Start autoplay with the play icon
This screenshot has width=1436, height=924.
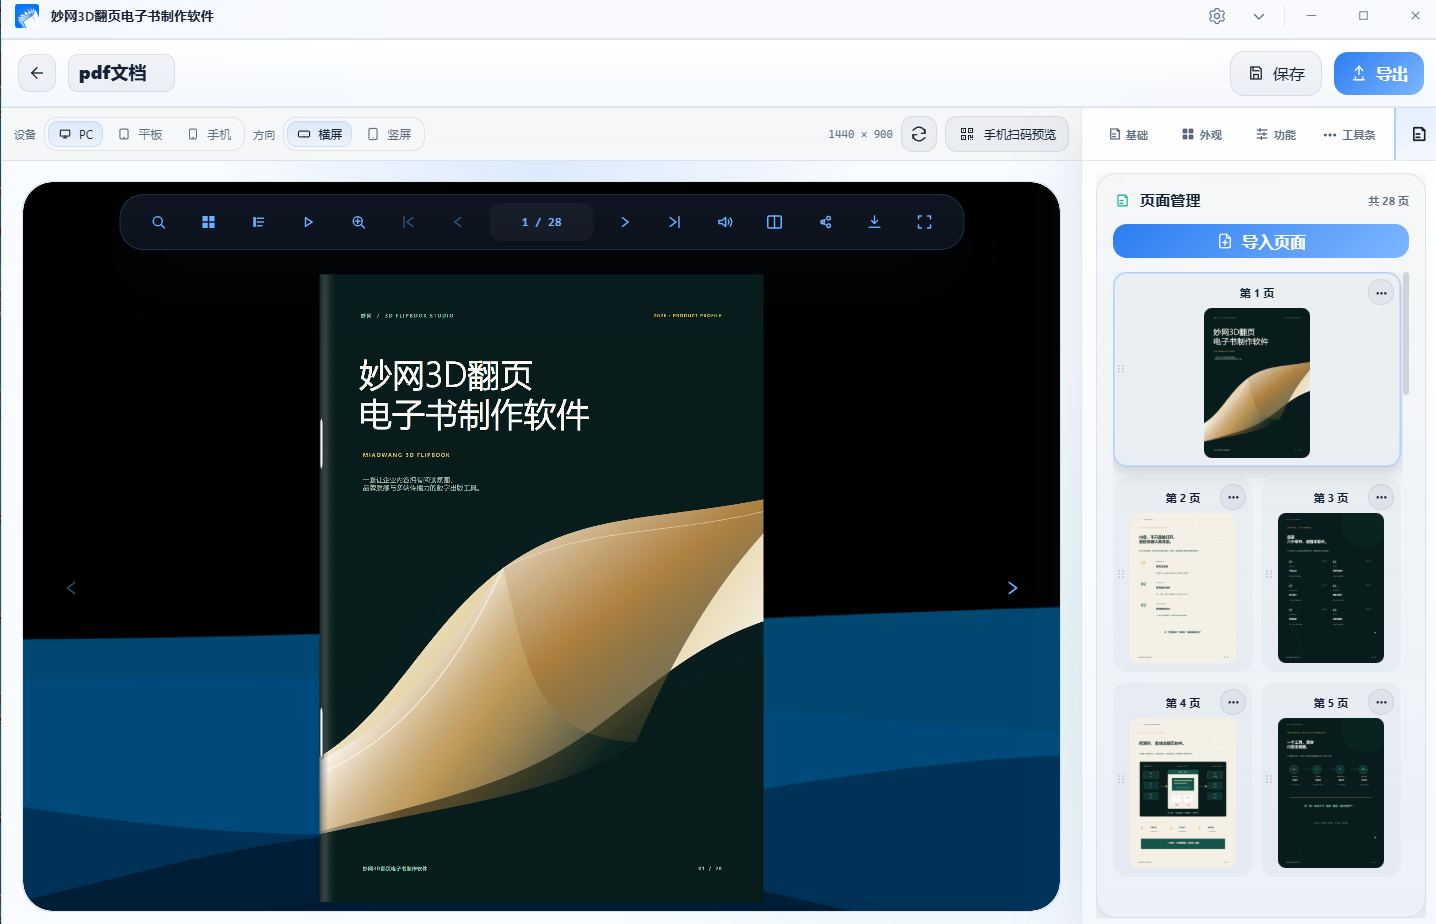[308, 222]
